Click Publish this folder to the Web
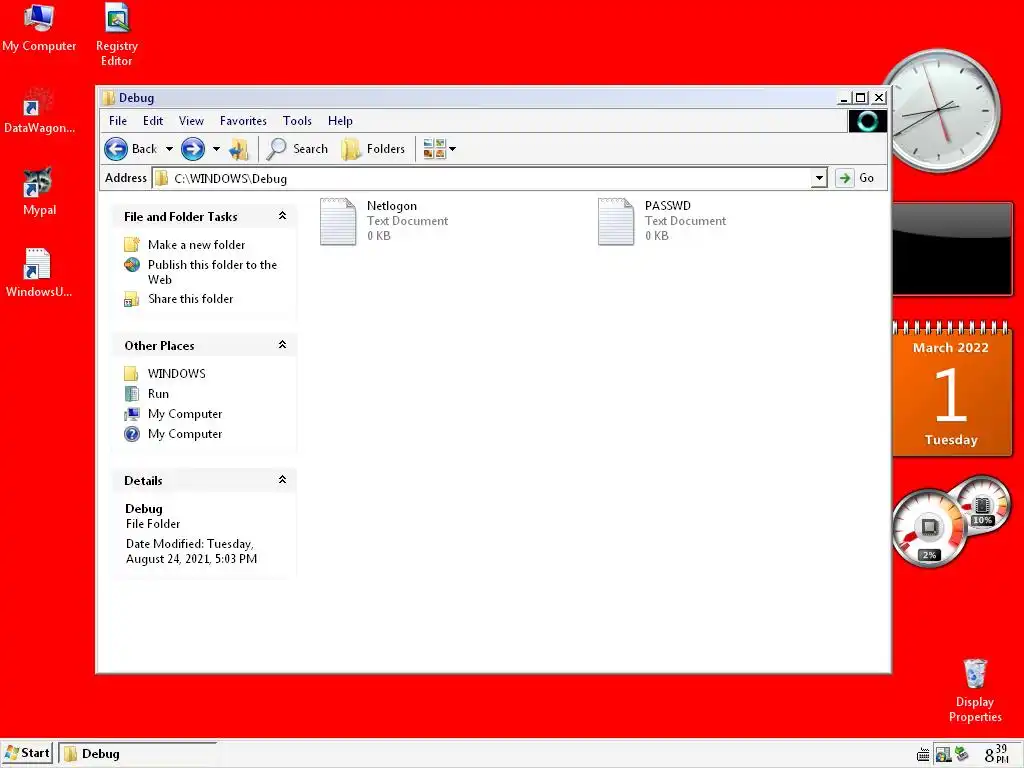 tap(212, 272)
